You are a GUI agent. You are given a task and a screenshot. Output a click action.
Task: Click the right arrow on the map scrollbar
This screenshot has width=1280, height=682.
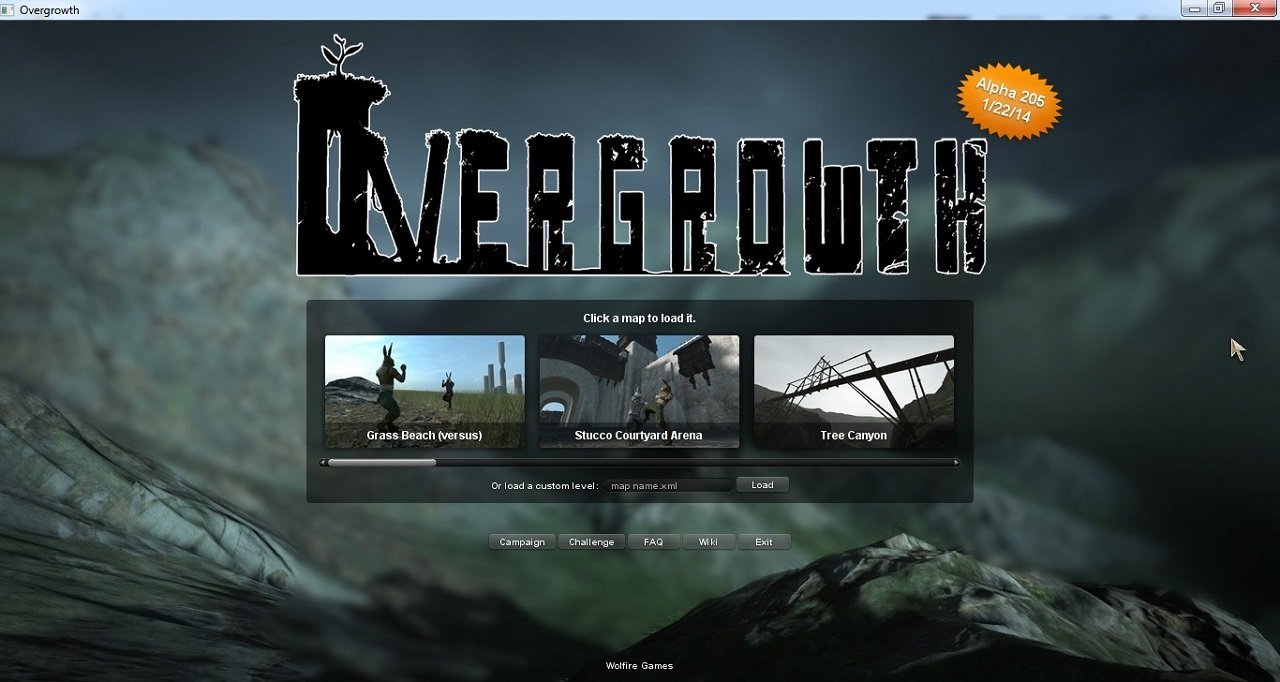click(956, 462)
